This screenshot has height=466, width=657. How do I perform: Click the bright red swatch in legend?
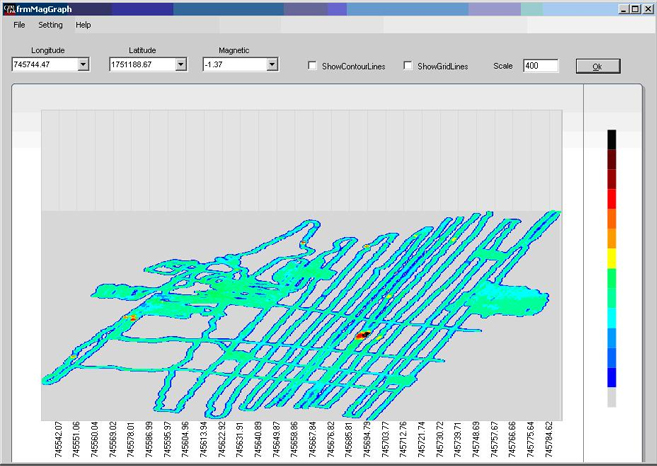click(612, 199)
